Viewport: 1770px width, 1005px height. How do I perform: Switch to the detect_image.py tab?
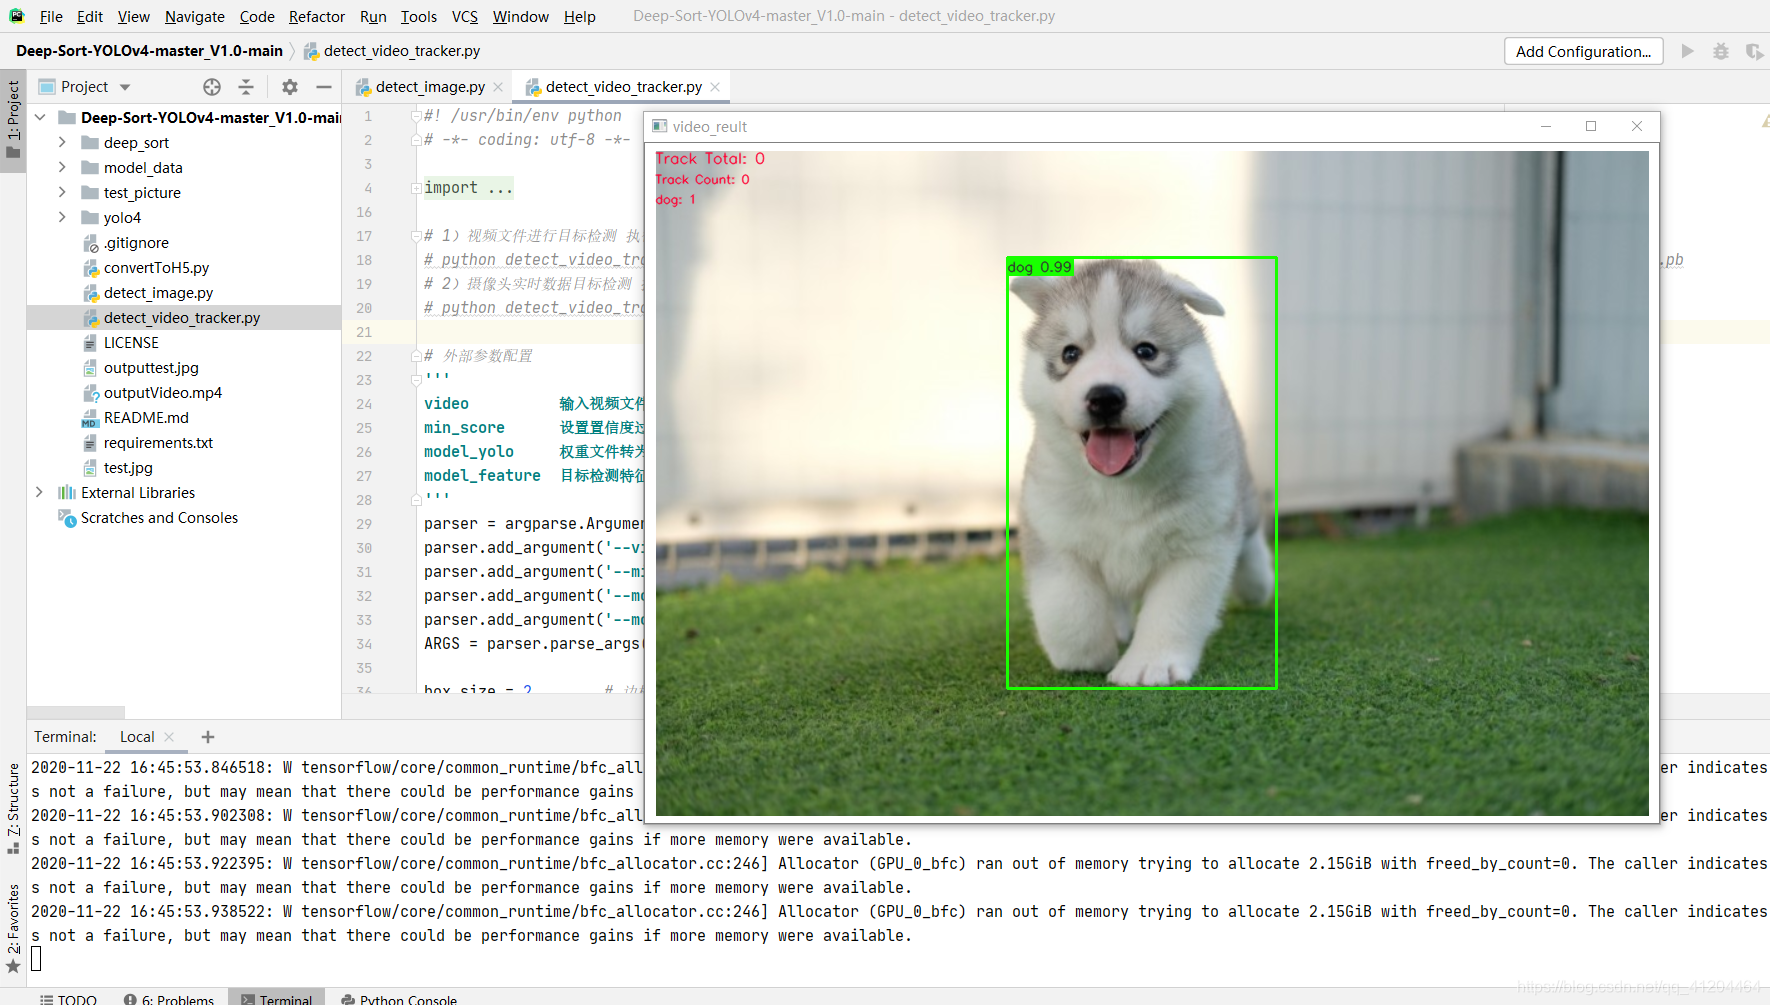click(430, 86)
